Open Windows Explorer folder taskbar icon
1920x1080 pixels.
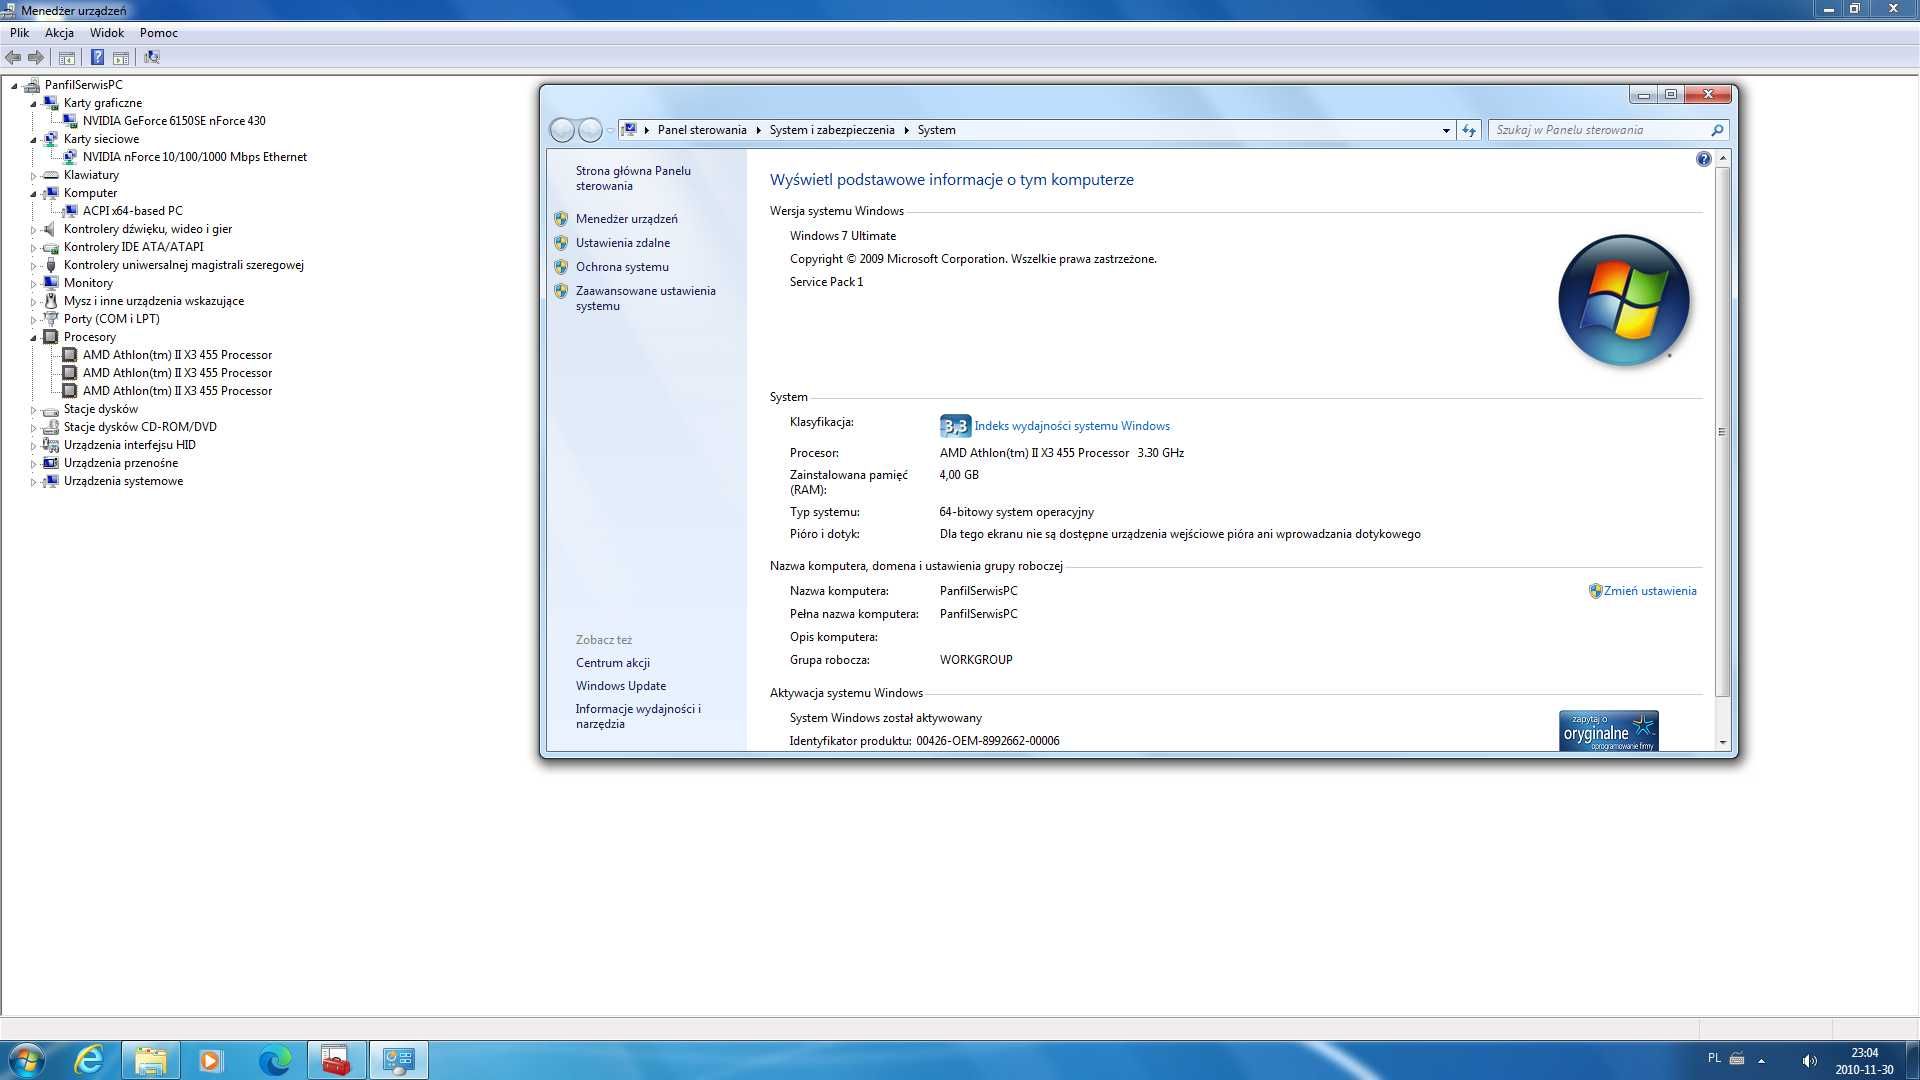151,1060
